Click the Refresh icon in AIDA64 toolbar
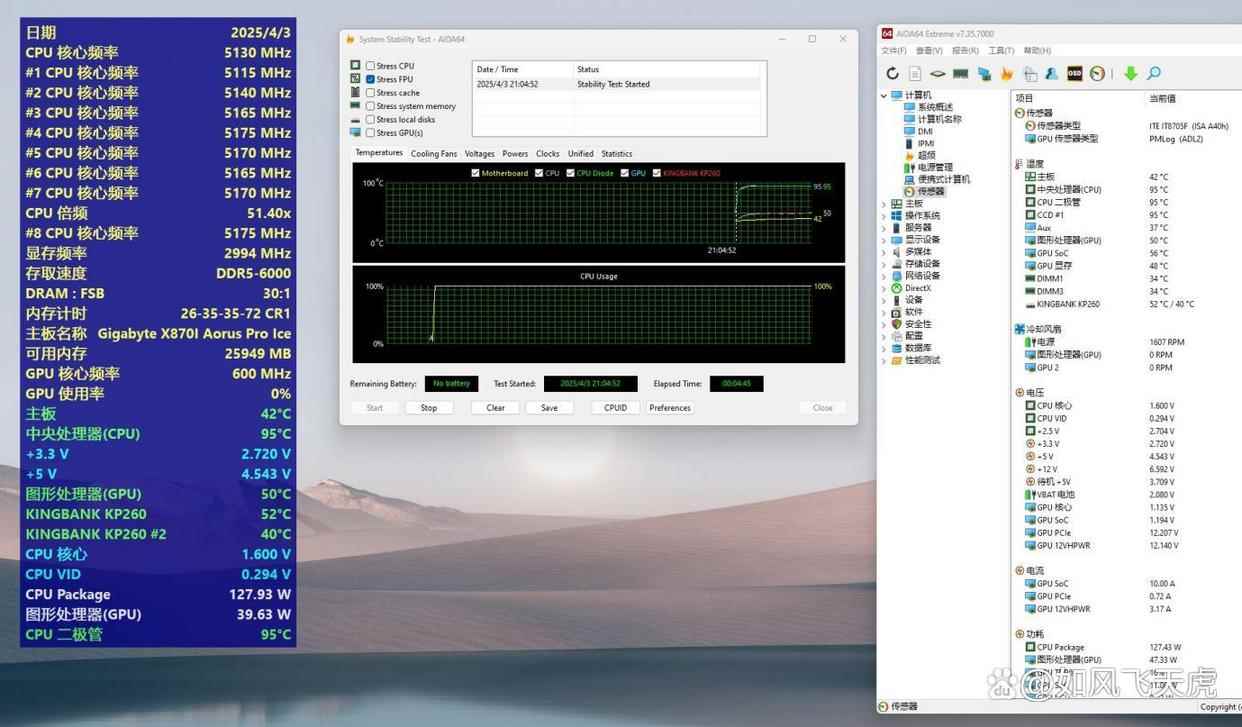The image size is (1242, 727). [892, 74]
